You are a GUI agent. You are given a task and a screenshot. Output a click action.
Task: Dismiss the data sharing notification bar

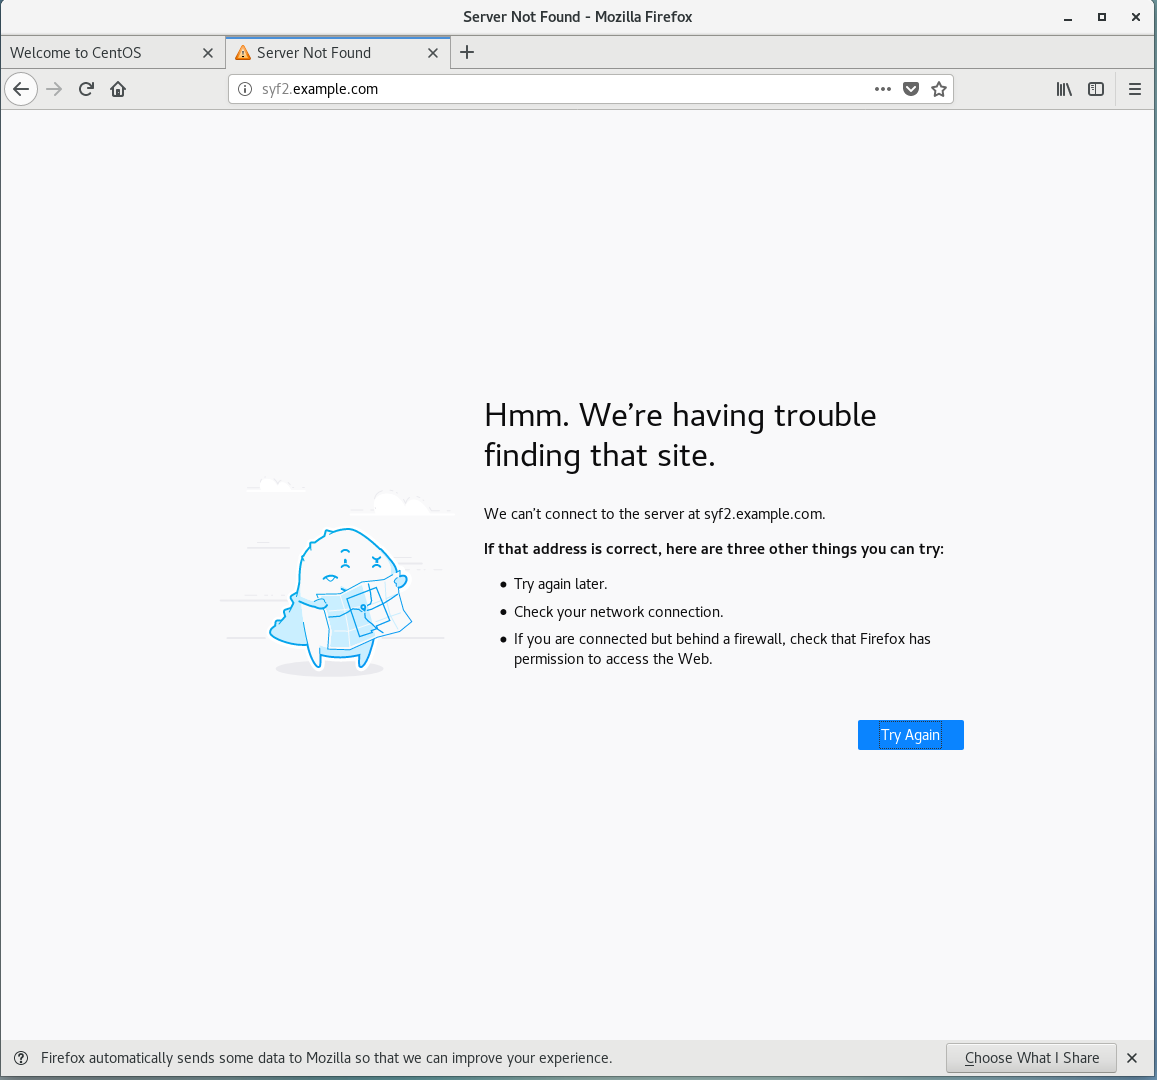(x=1132, y=1058)
